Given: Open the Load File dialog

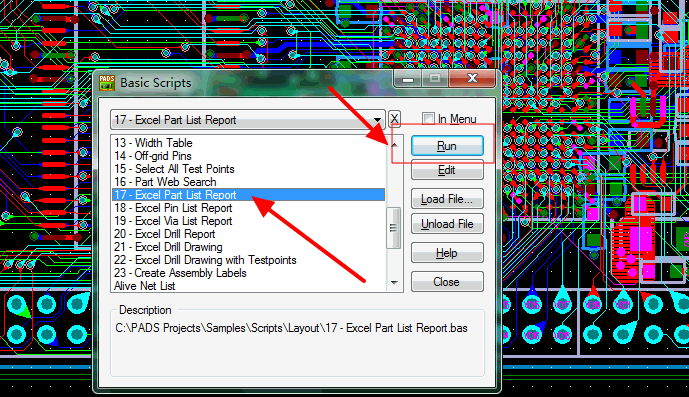Looking at the screenshot, I should 447,199.
